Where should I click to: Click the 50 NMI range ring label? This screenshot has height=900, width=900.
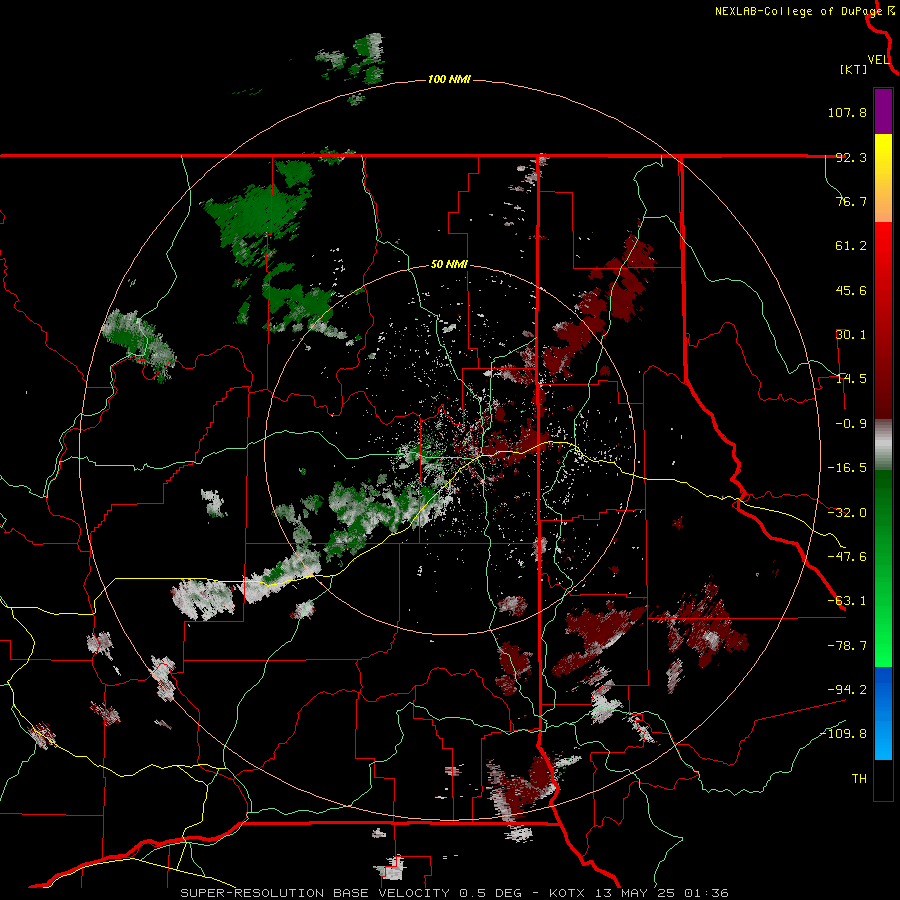(x=449, y=265)
